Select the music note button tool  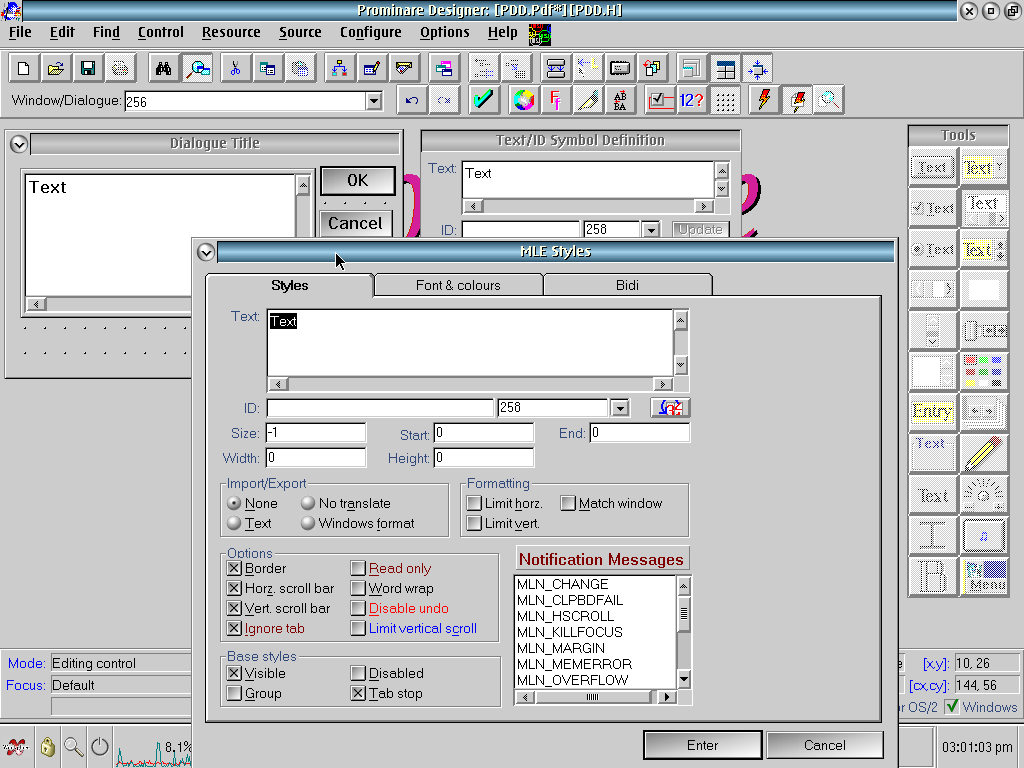click(984, 536)
